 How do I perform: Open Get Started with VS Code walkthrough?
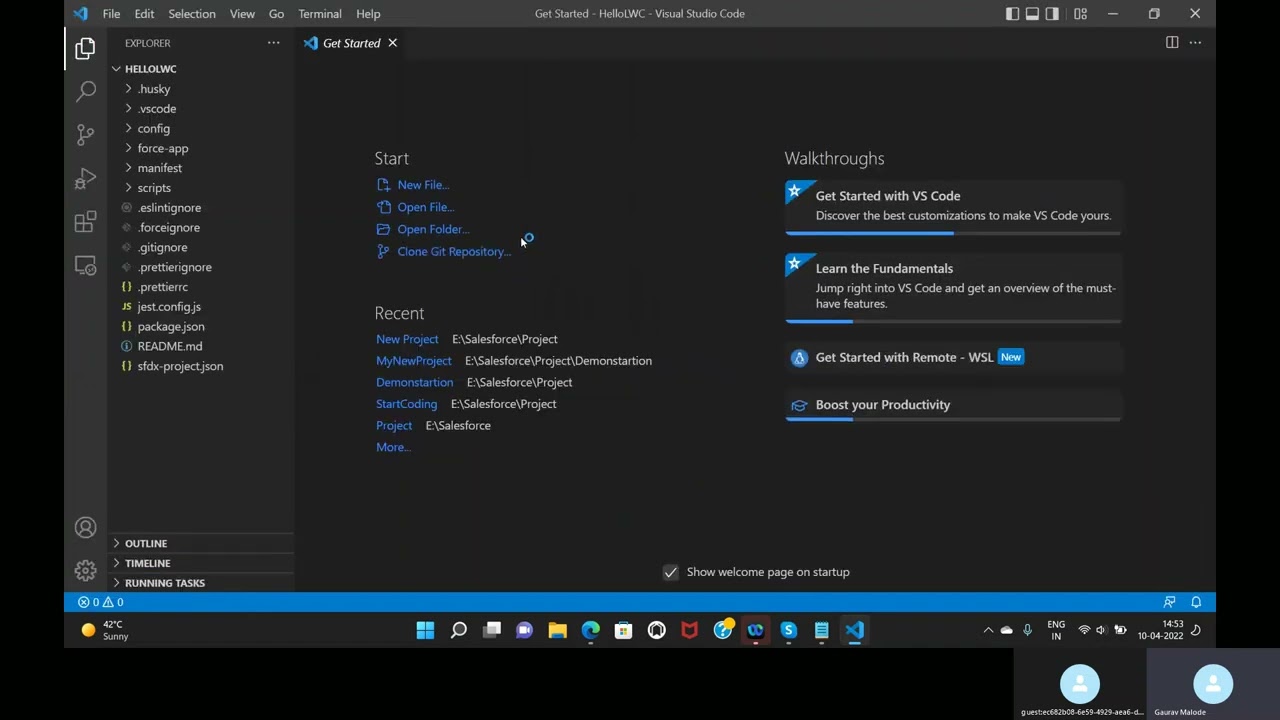(953, 206)
